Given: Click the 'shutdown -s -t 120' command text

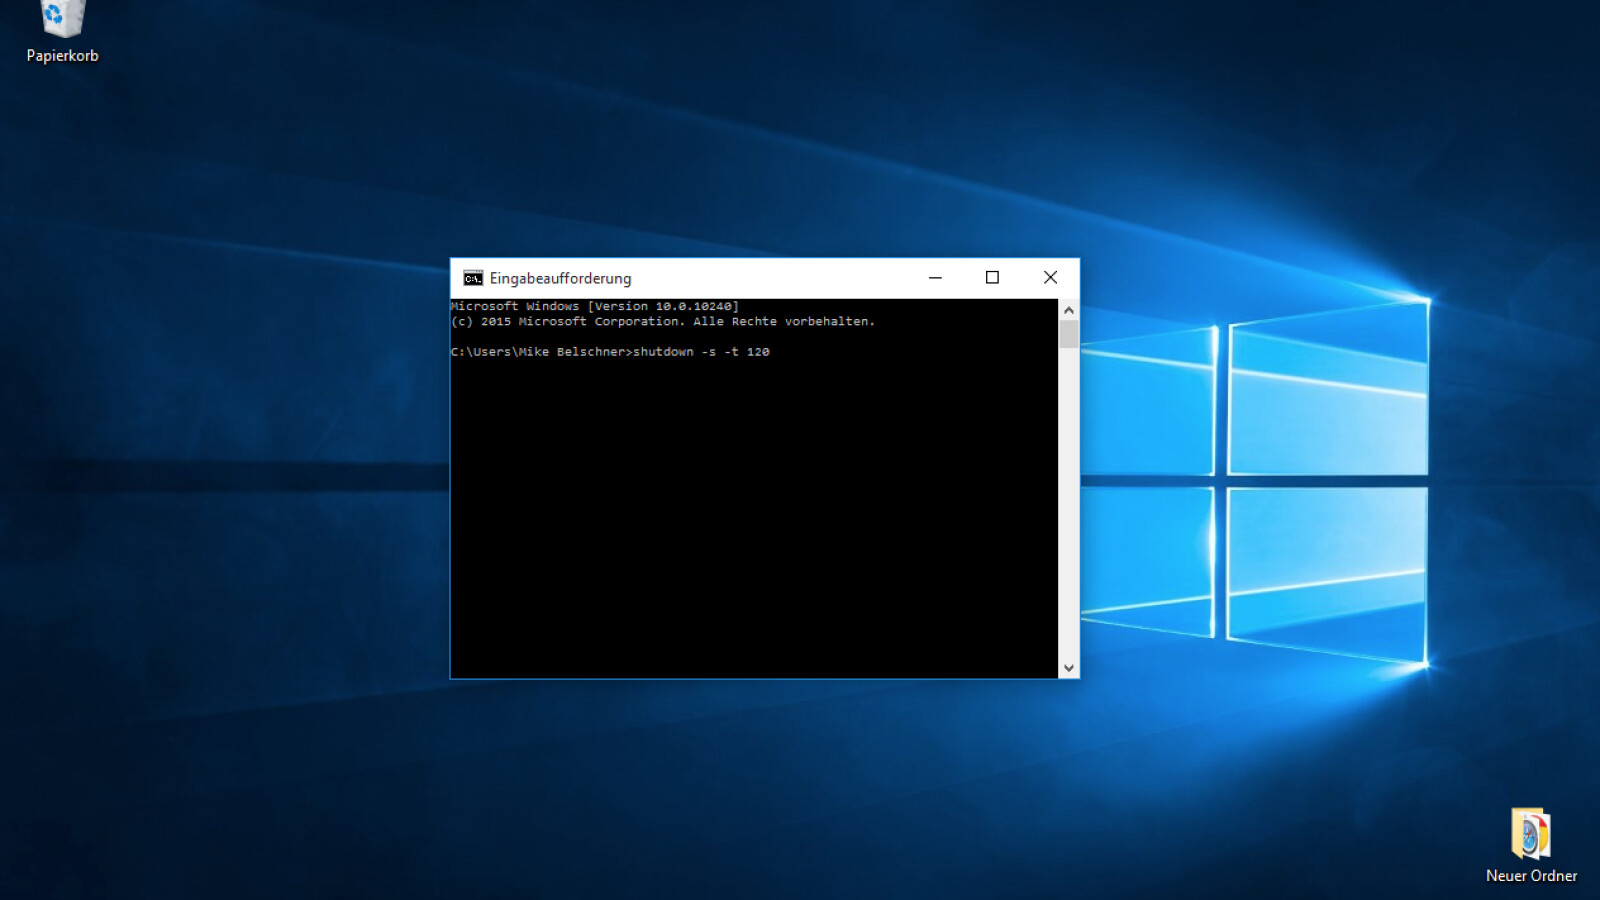Looking at the screenshot, I should coord(701,352).
